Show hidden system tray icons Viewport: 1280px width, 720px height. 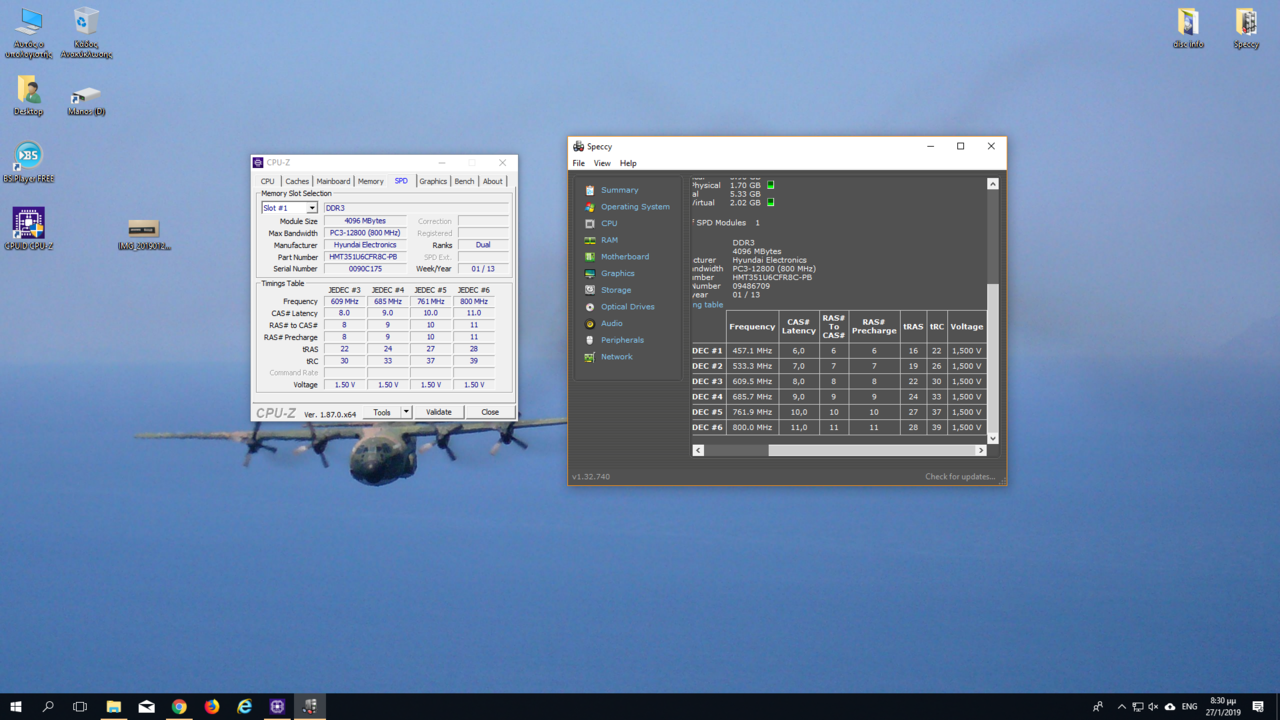click(x=1121, y=707)
